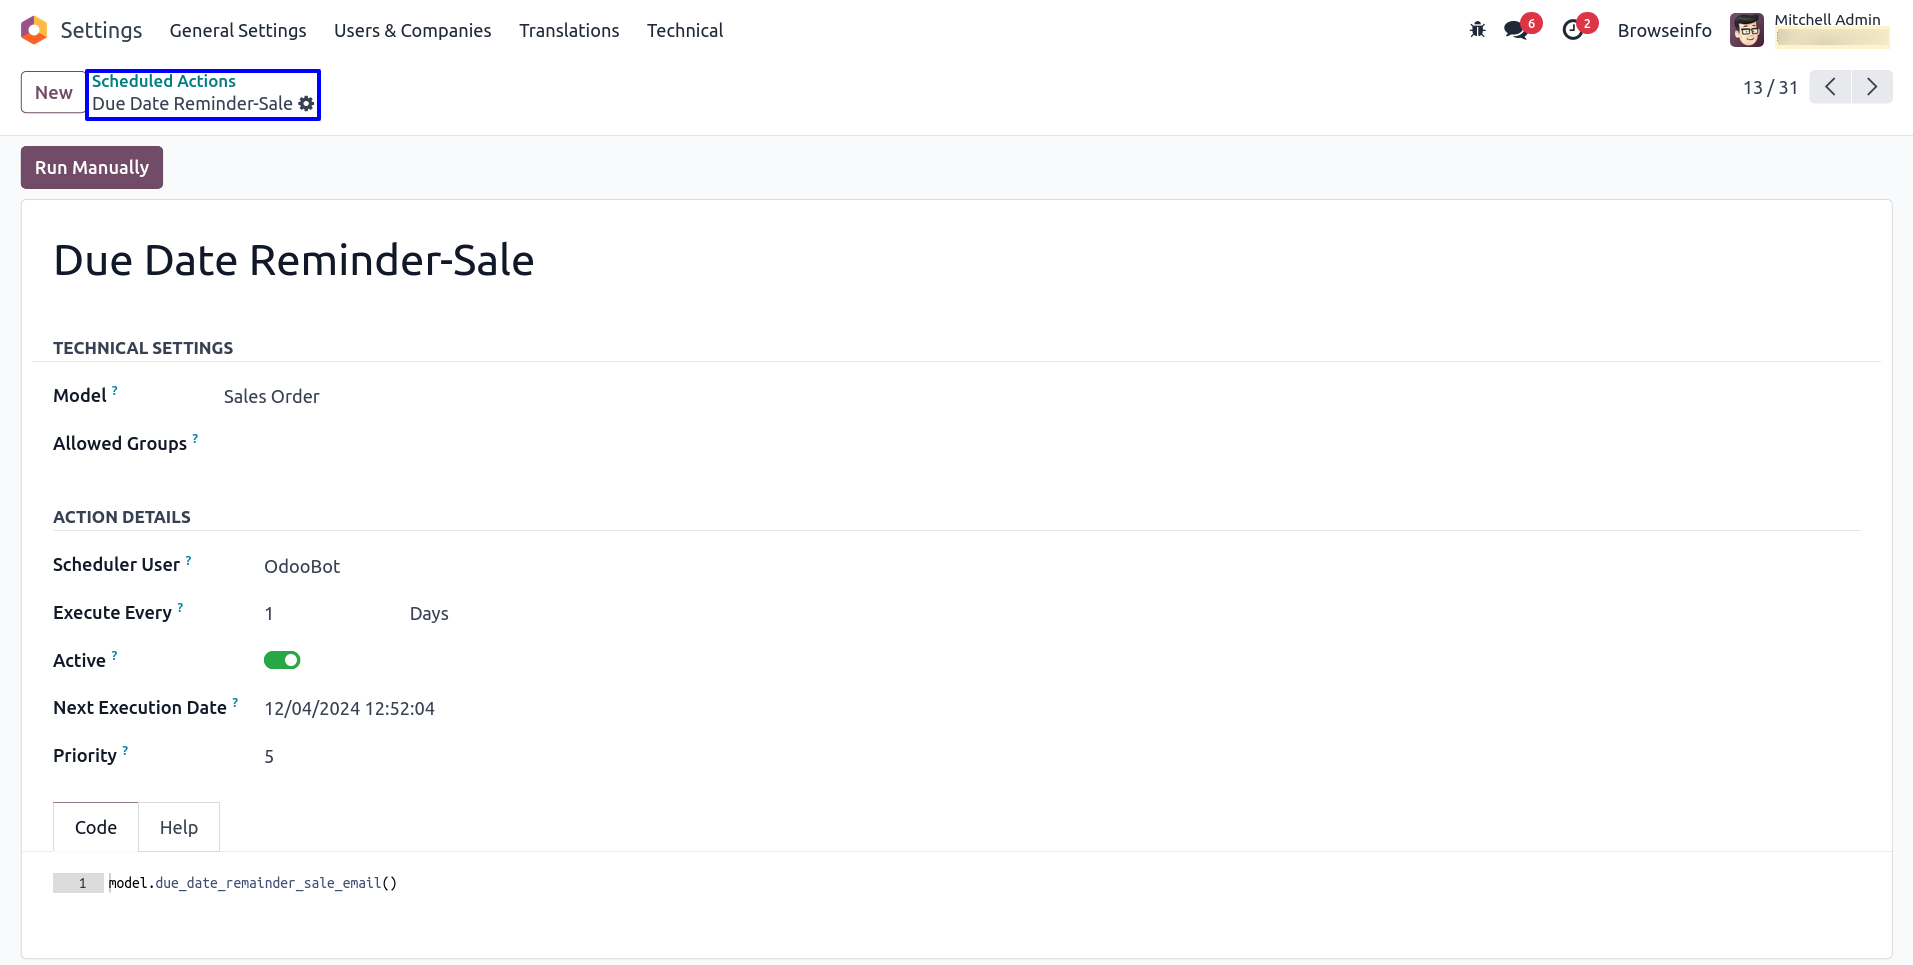Open the gear actions menu beside record name
The height and width of the screenshot is (965, 1913).
[x=306, y=104]
